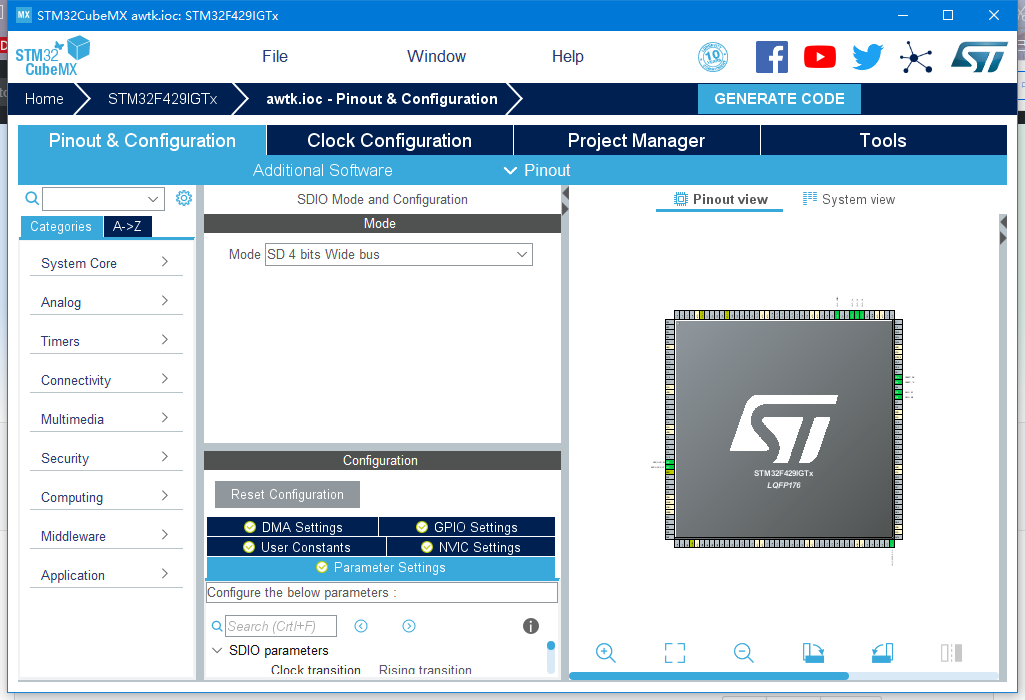Image resolution: width=1025 pixels, height=700 pixels.
Task: Click the parameter list vertical scrollbar
Action: point(550,657)
